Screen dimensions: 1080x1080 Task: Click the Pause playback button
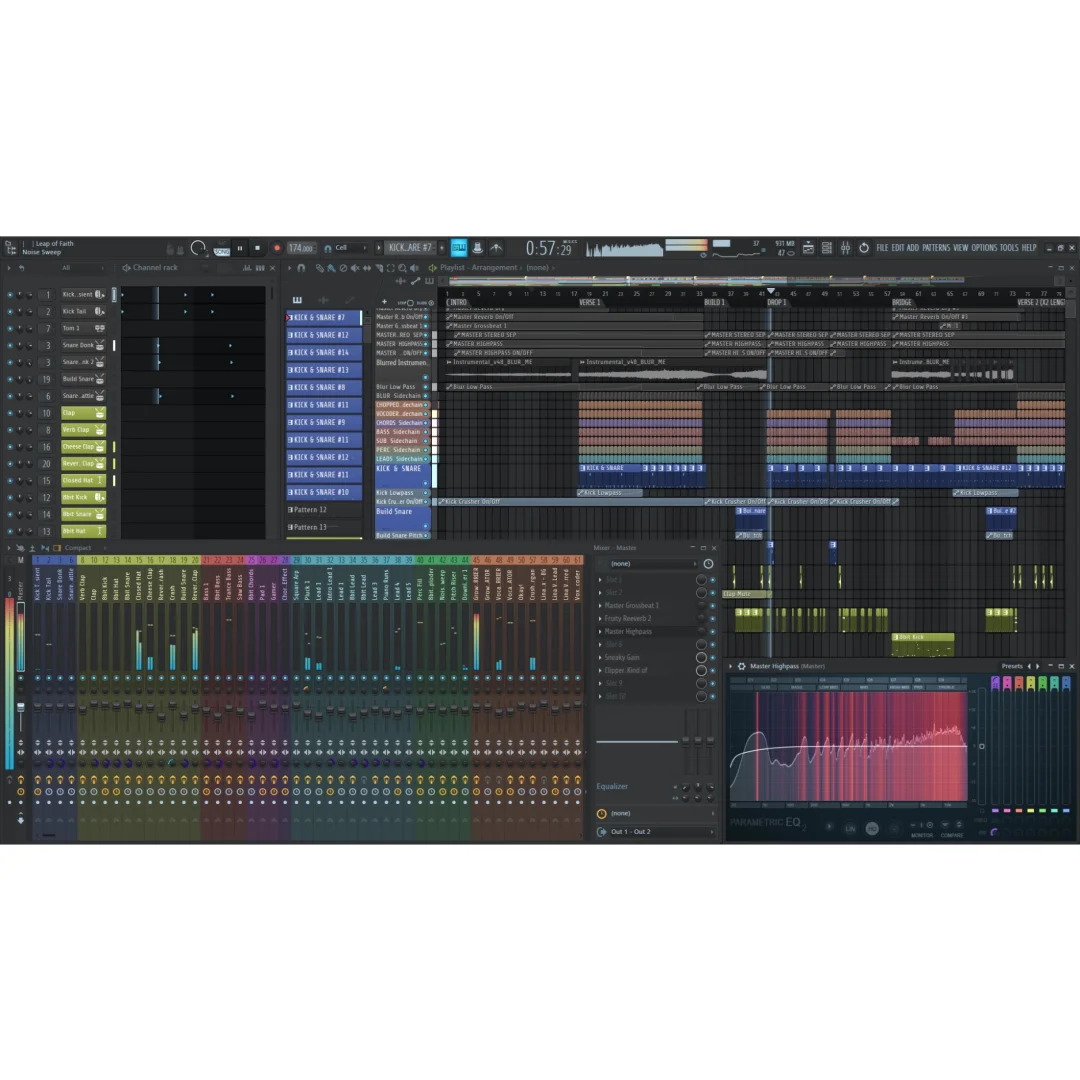[240, 248]
